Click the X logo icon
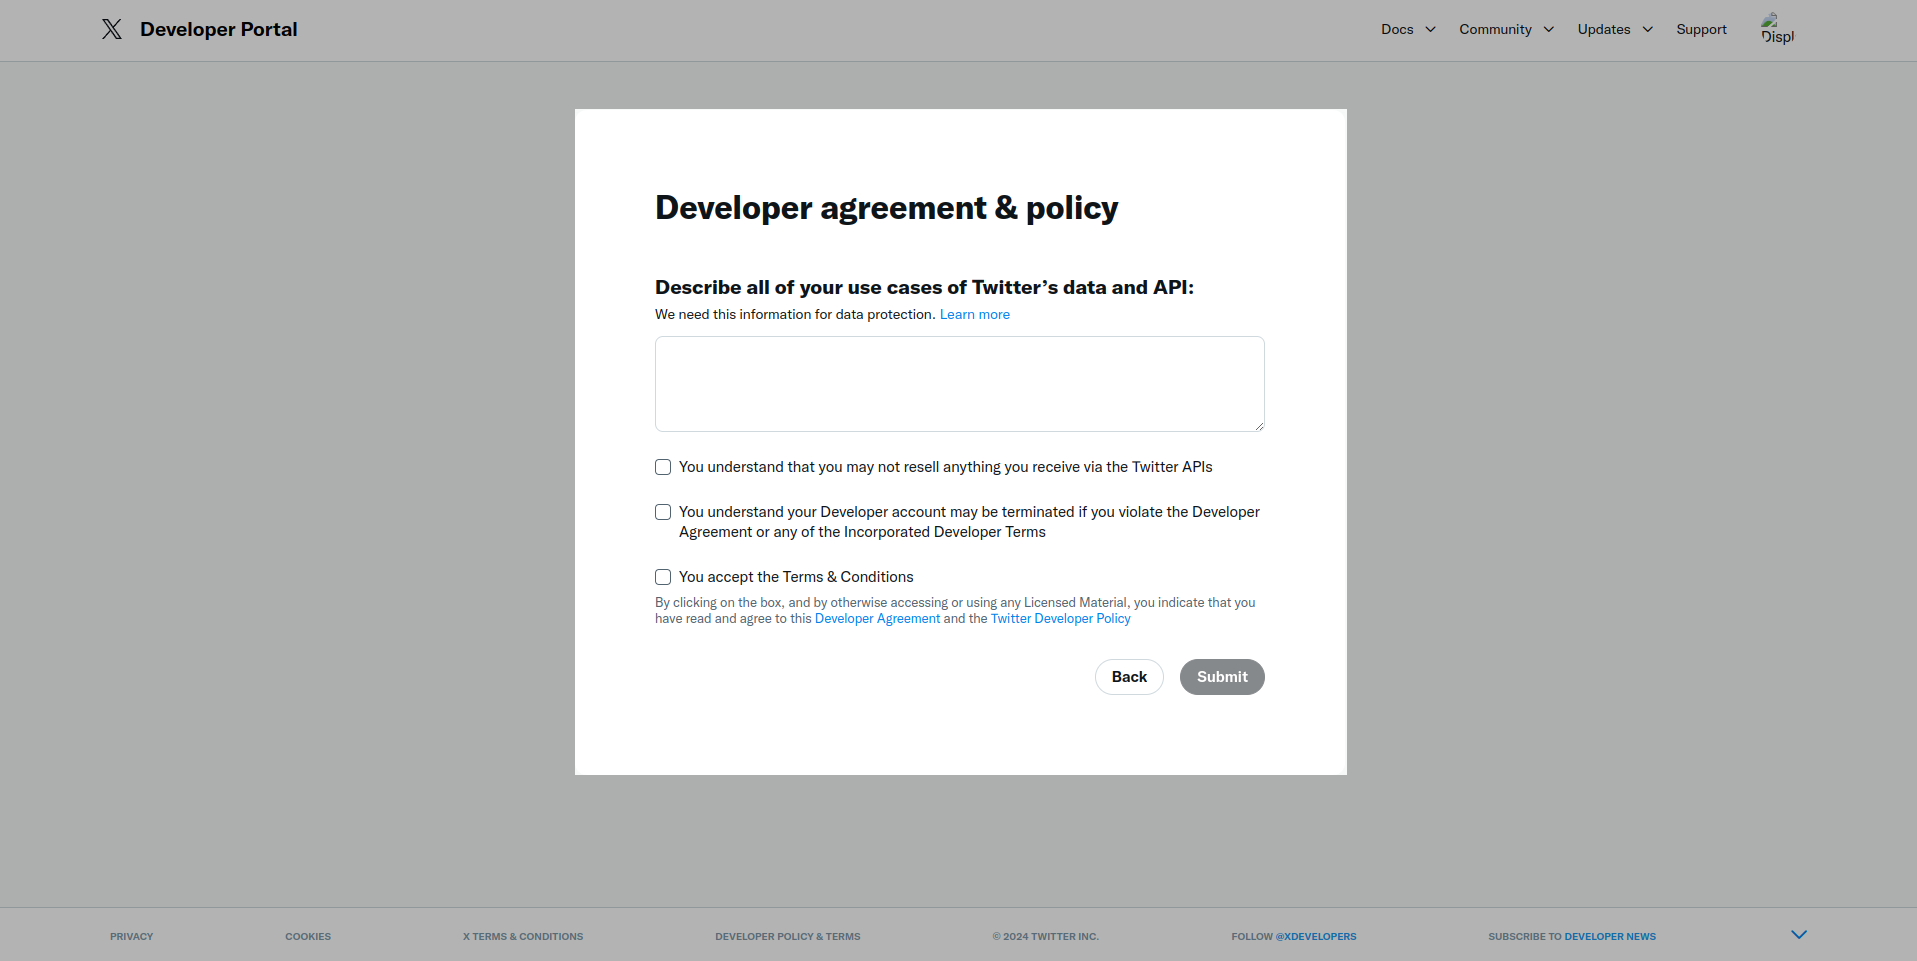 click(x=112, y=29)
